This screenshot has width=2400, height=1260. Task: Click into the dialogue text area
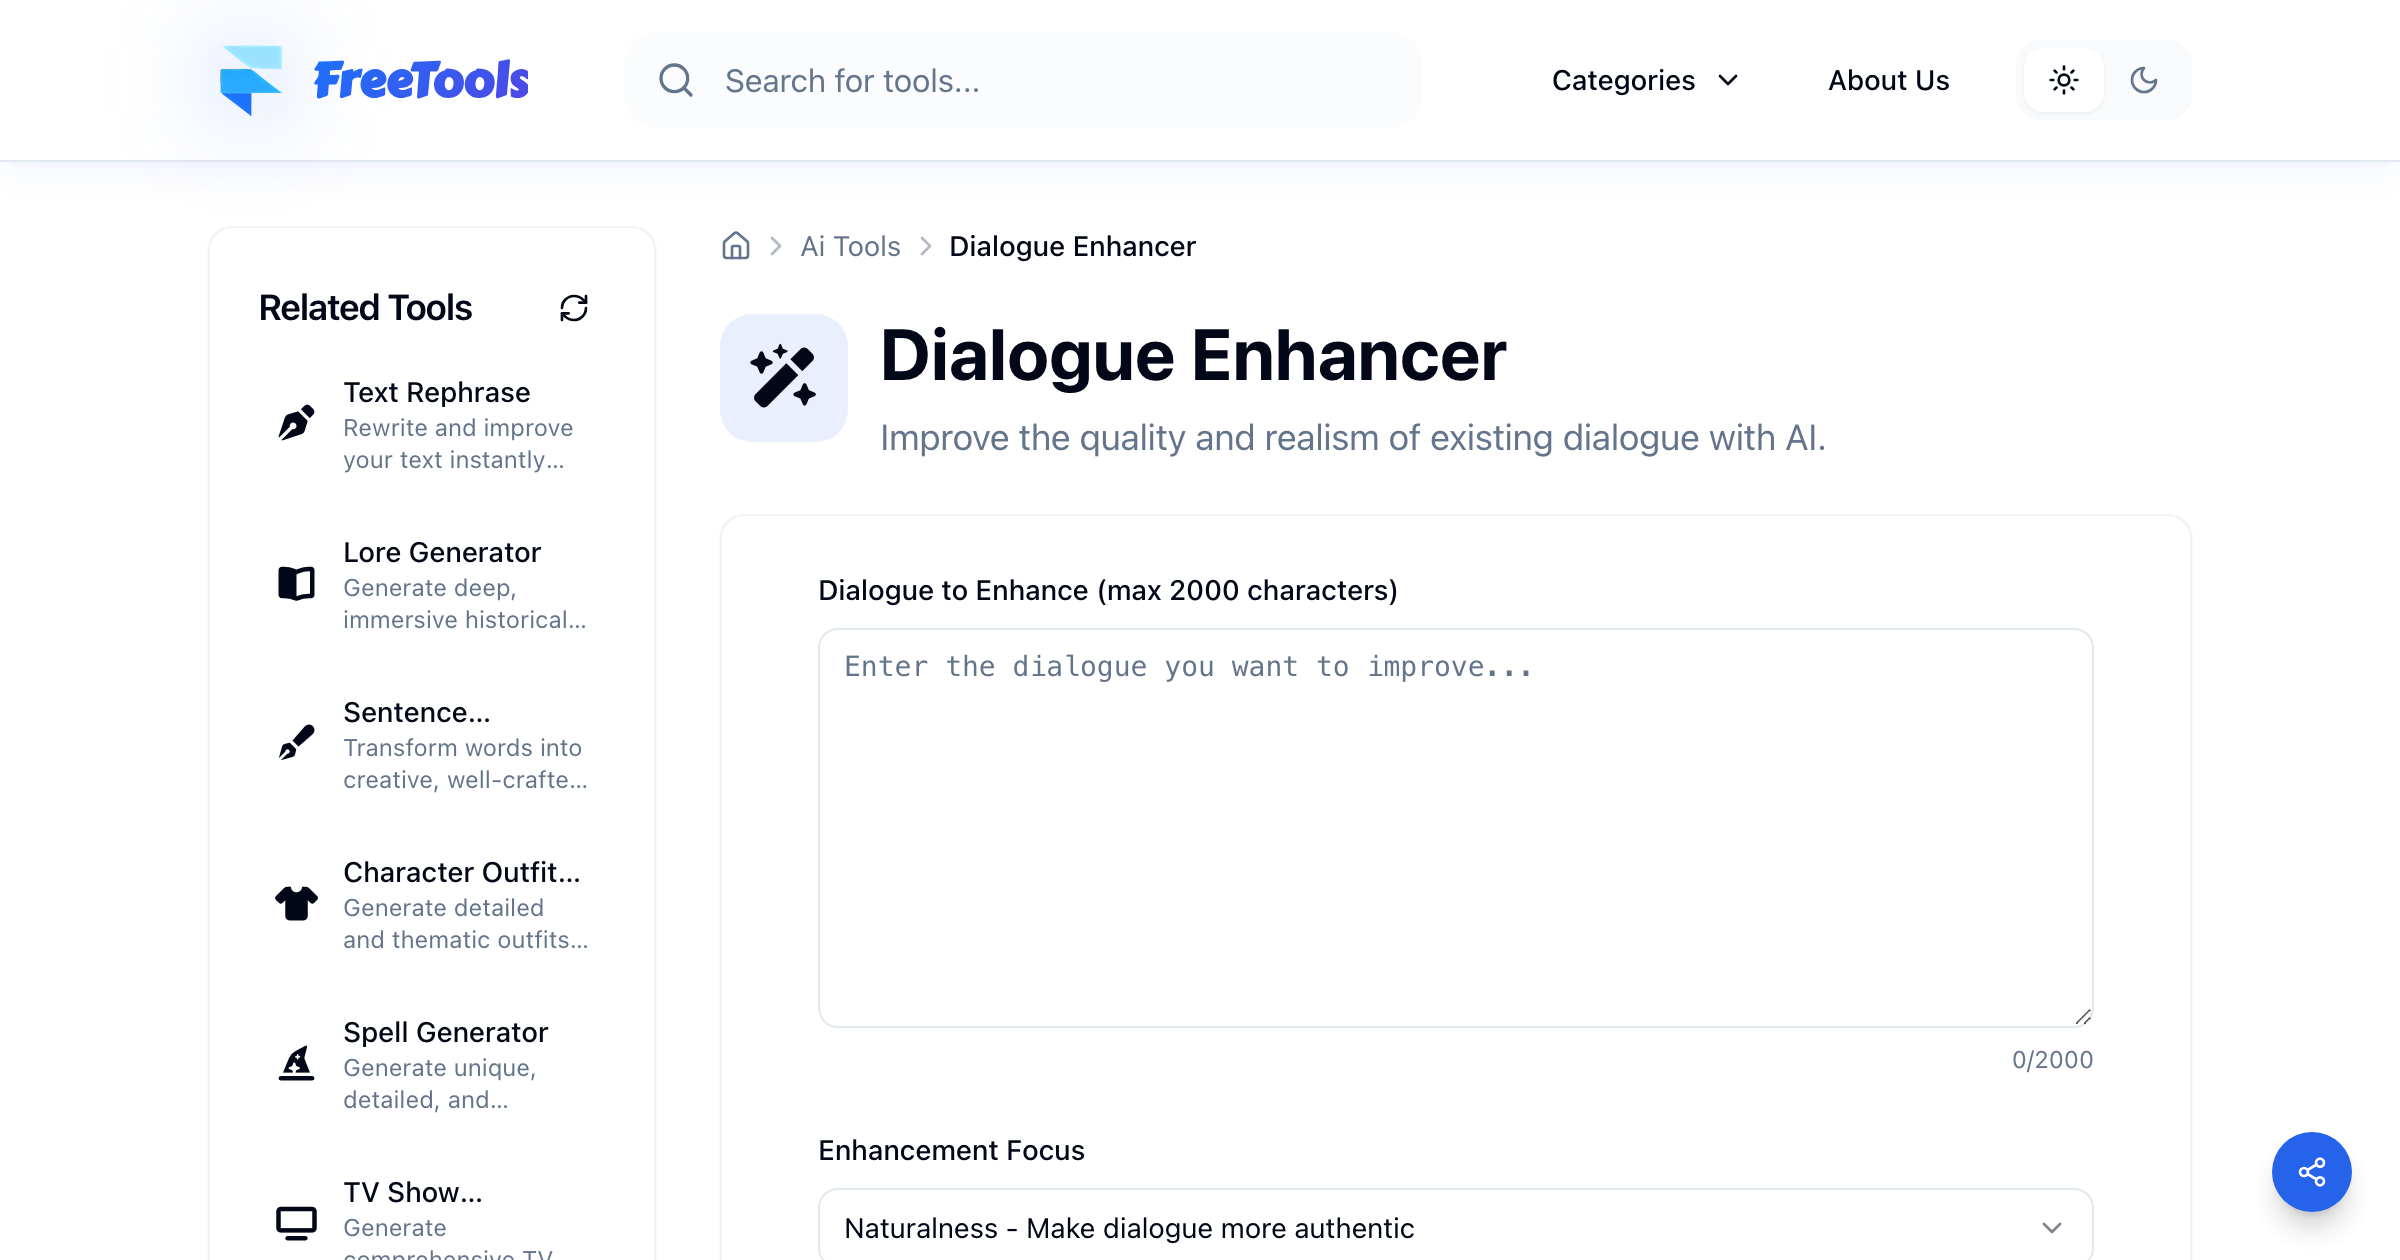tap(1456, 828)
